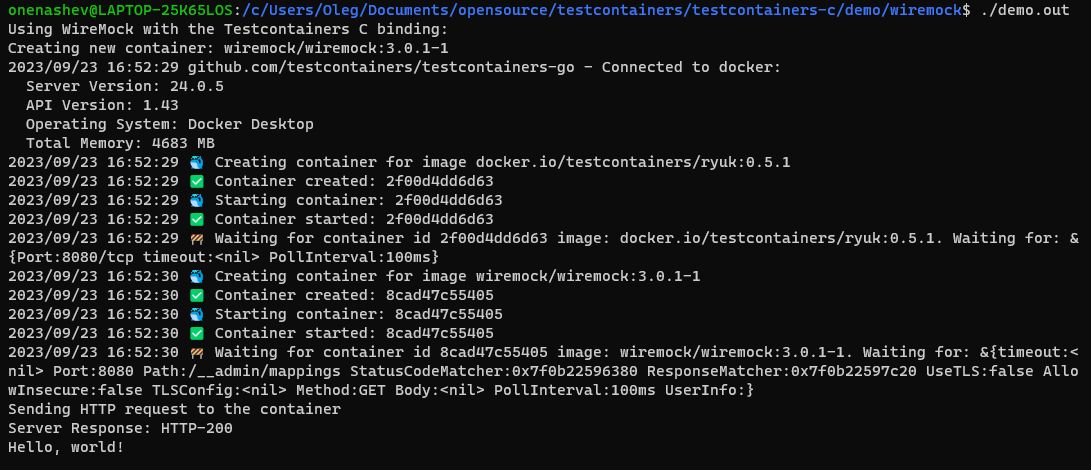
Task: Click 'StatusCodeMatcher:0x7f0b22596380' text
Action: [494, 371]
